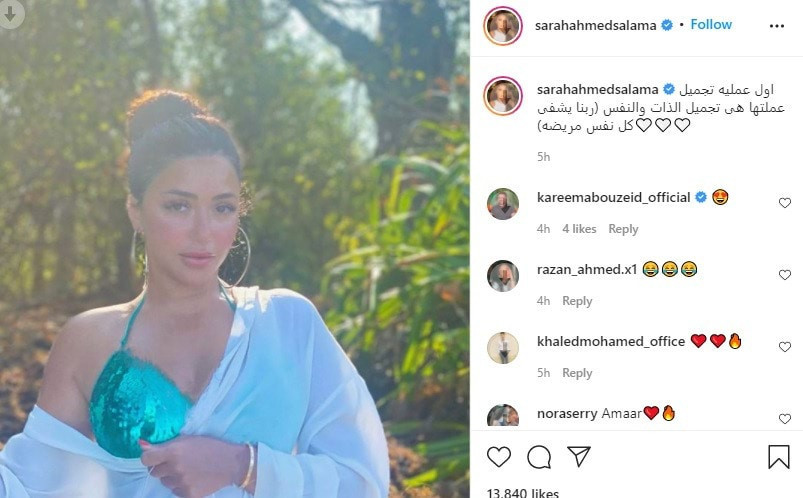The width and height of the screenshot is (803, 498).
Task: Like razan_ahmed.x1's comment
Action: [x=785, y=275]
